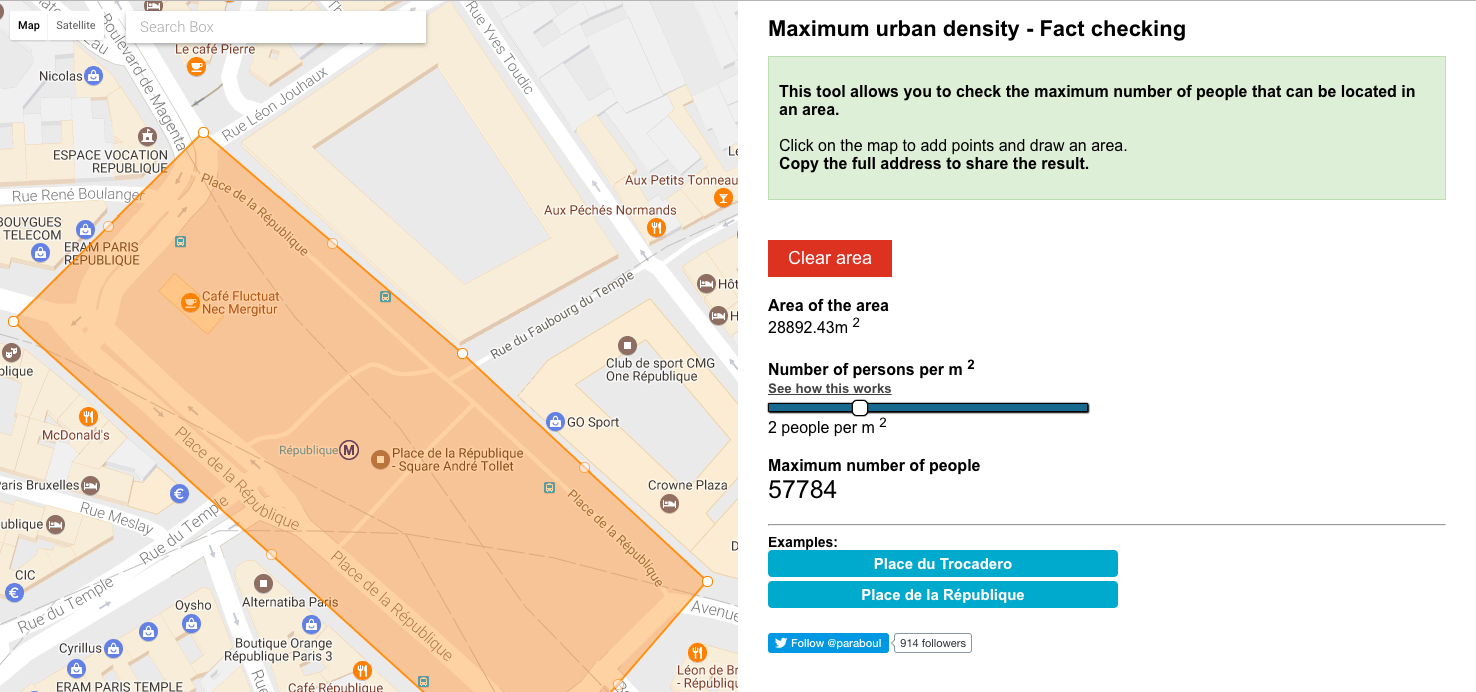Viewport: 1476px width, 692px height.
Task: Select the Map view tab
Action: [29, 25]
